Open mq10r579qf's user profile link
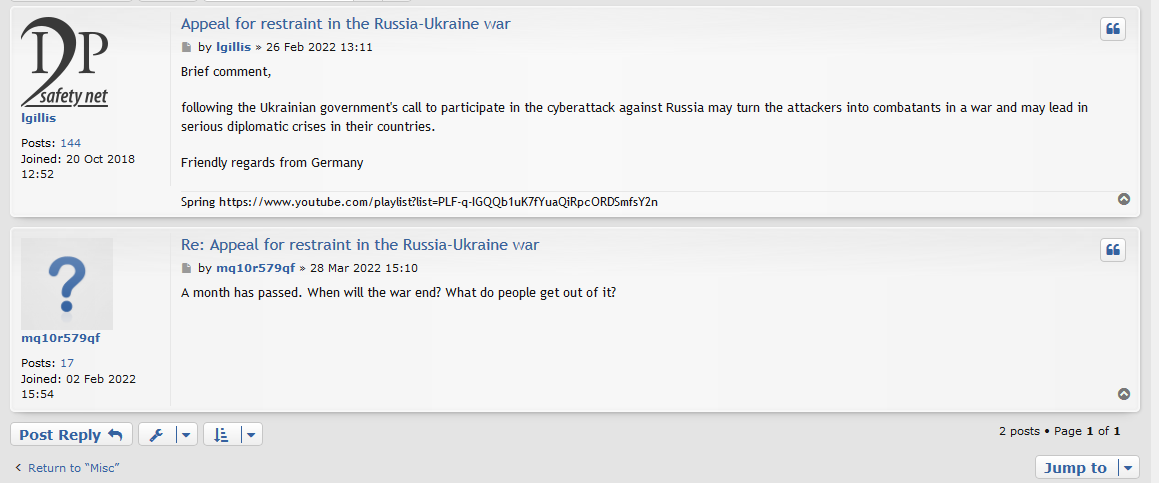 [60, 338]
